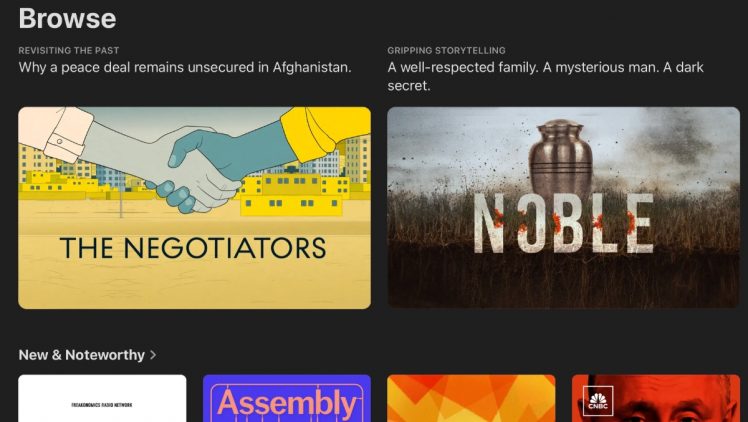
Task: Click the metal urn in the Noble artwork
Action: tap(561, 157)
